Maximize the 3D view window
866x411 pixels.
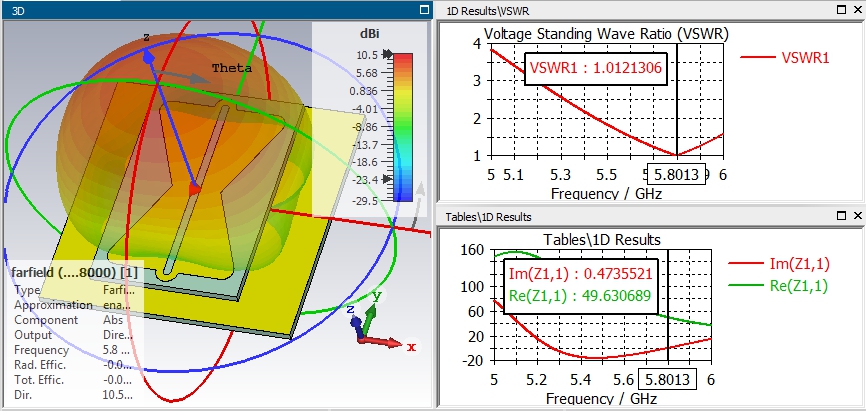click(424, 9)
